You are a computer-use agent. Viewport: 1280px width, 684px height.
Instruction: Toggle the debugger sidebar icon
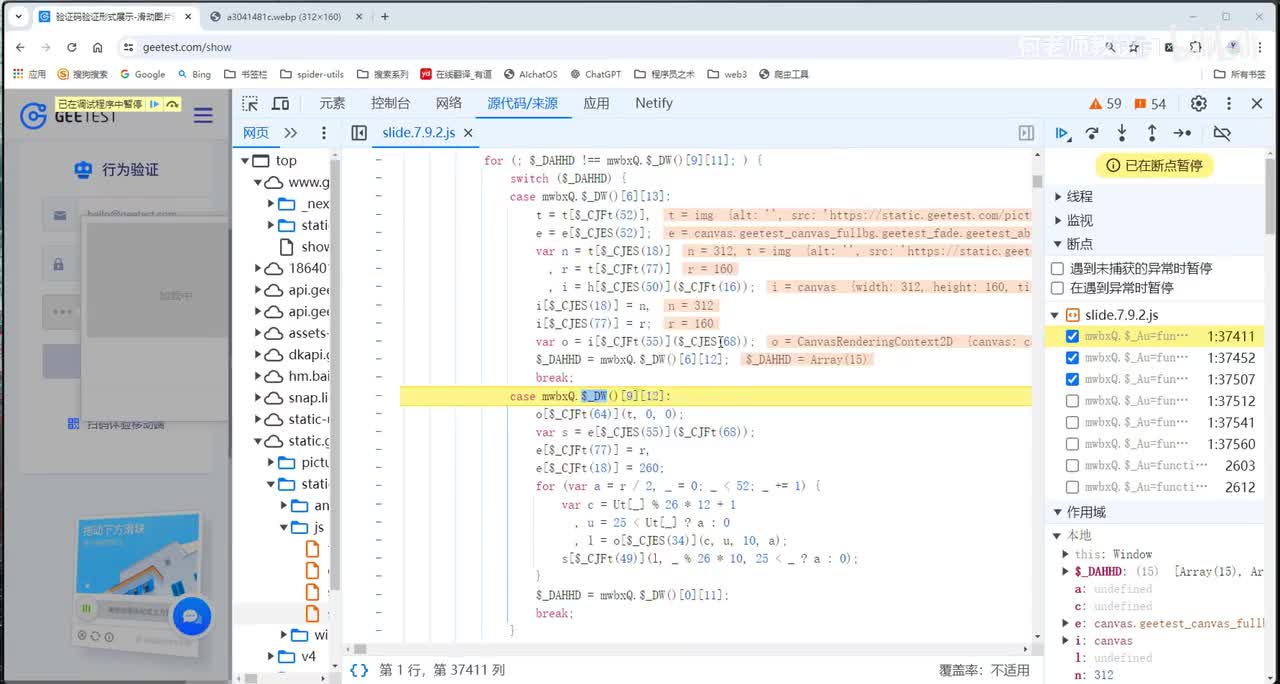coord(1026,133)
